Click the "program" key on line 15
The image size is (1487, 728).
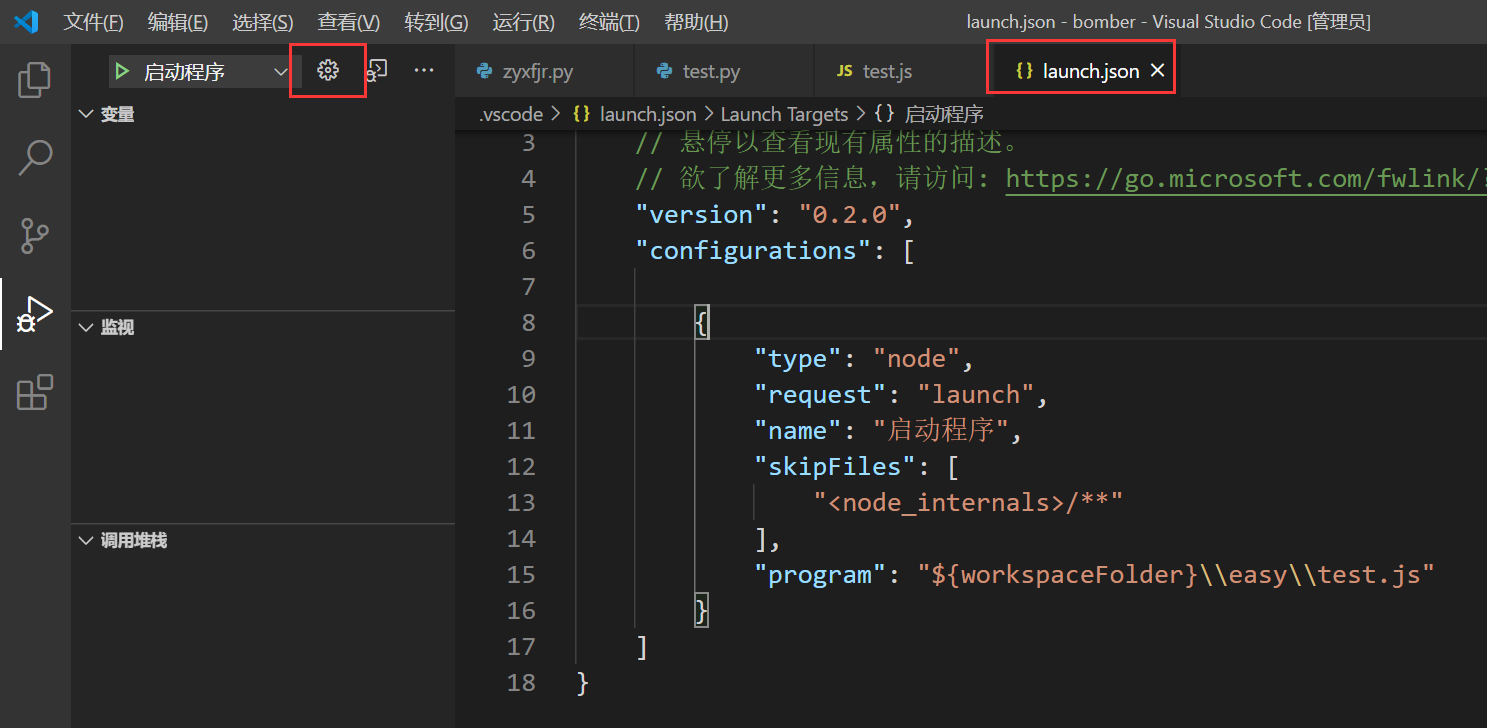[821, 575]
